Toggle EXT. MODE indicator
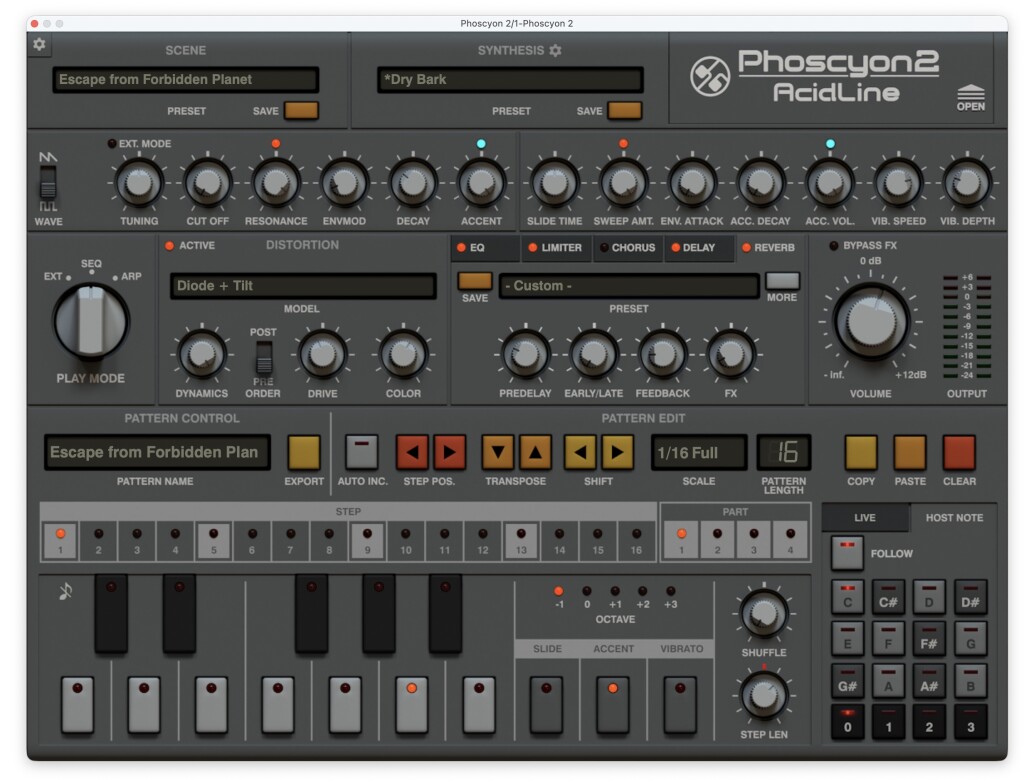This screenshot has width=1024, height=781. click(112, 144)
